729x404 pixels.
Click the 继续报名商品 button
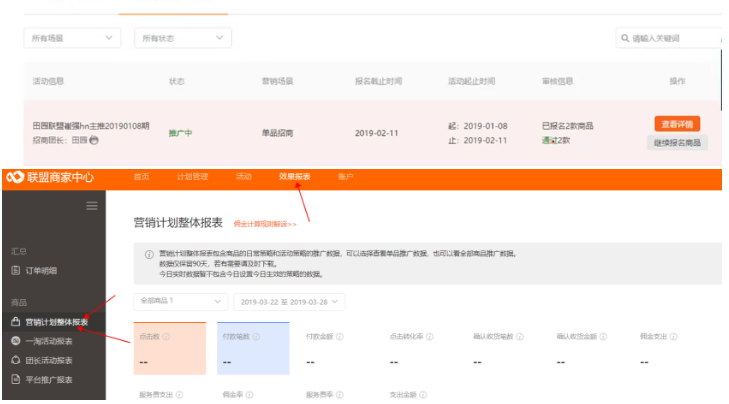pos(677,143)
